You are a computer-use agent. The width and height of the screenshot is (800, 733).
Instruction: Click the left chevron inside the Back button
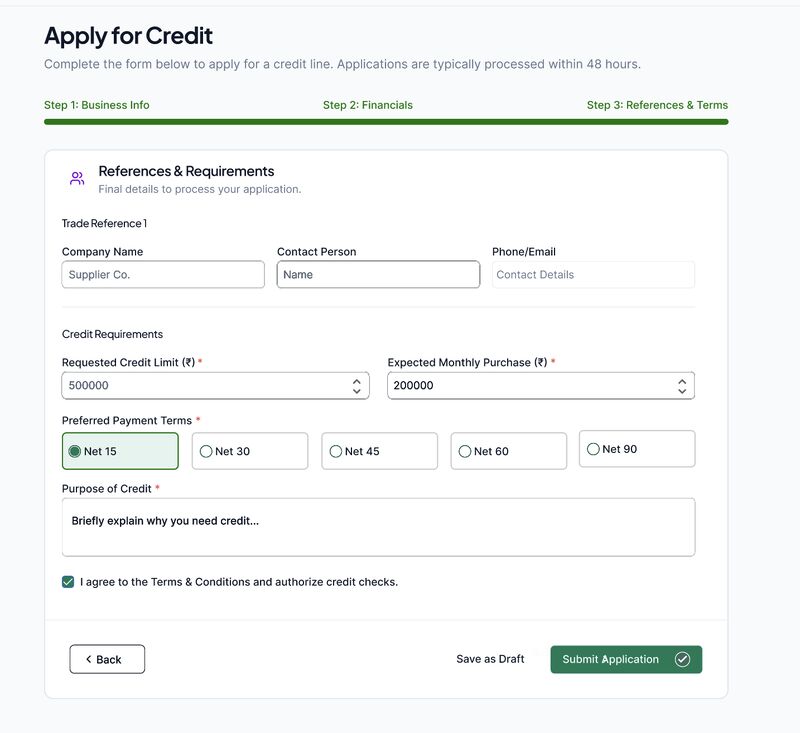[87, 659]
